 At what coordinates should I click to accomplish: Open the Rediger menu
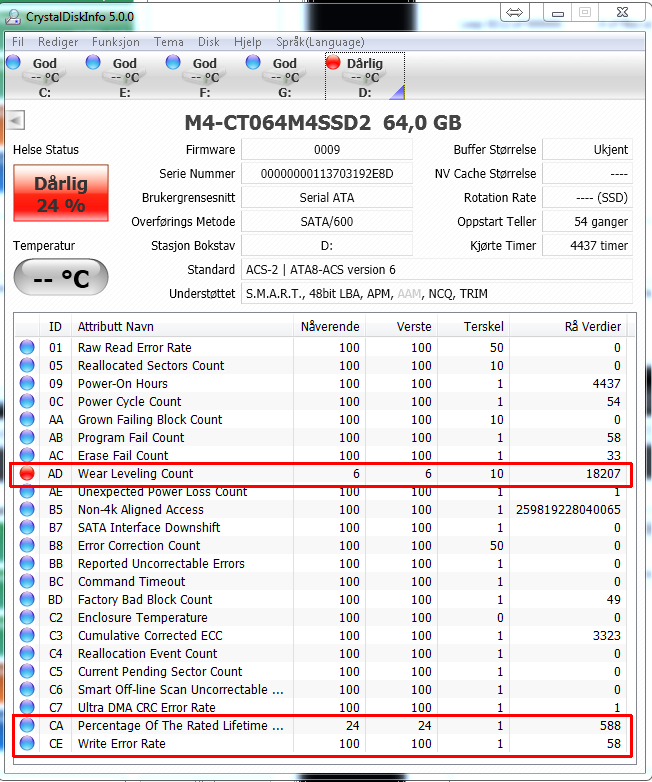pyautogui.click(x=58, y=42)
